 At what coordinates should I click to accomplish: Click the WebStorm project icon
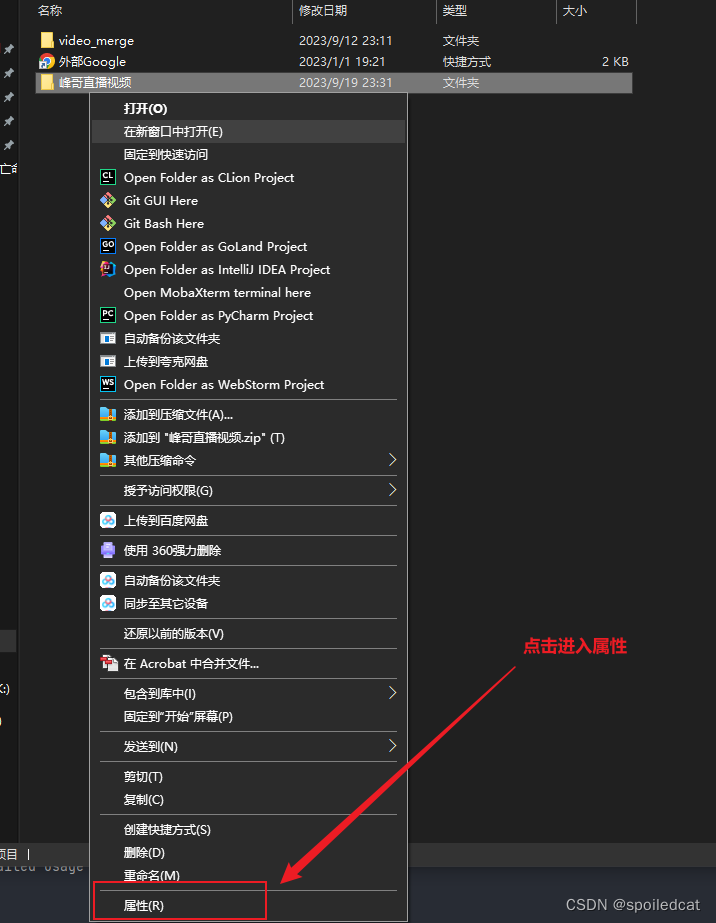[108, 384]
